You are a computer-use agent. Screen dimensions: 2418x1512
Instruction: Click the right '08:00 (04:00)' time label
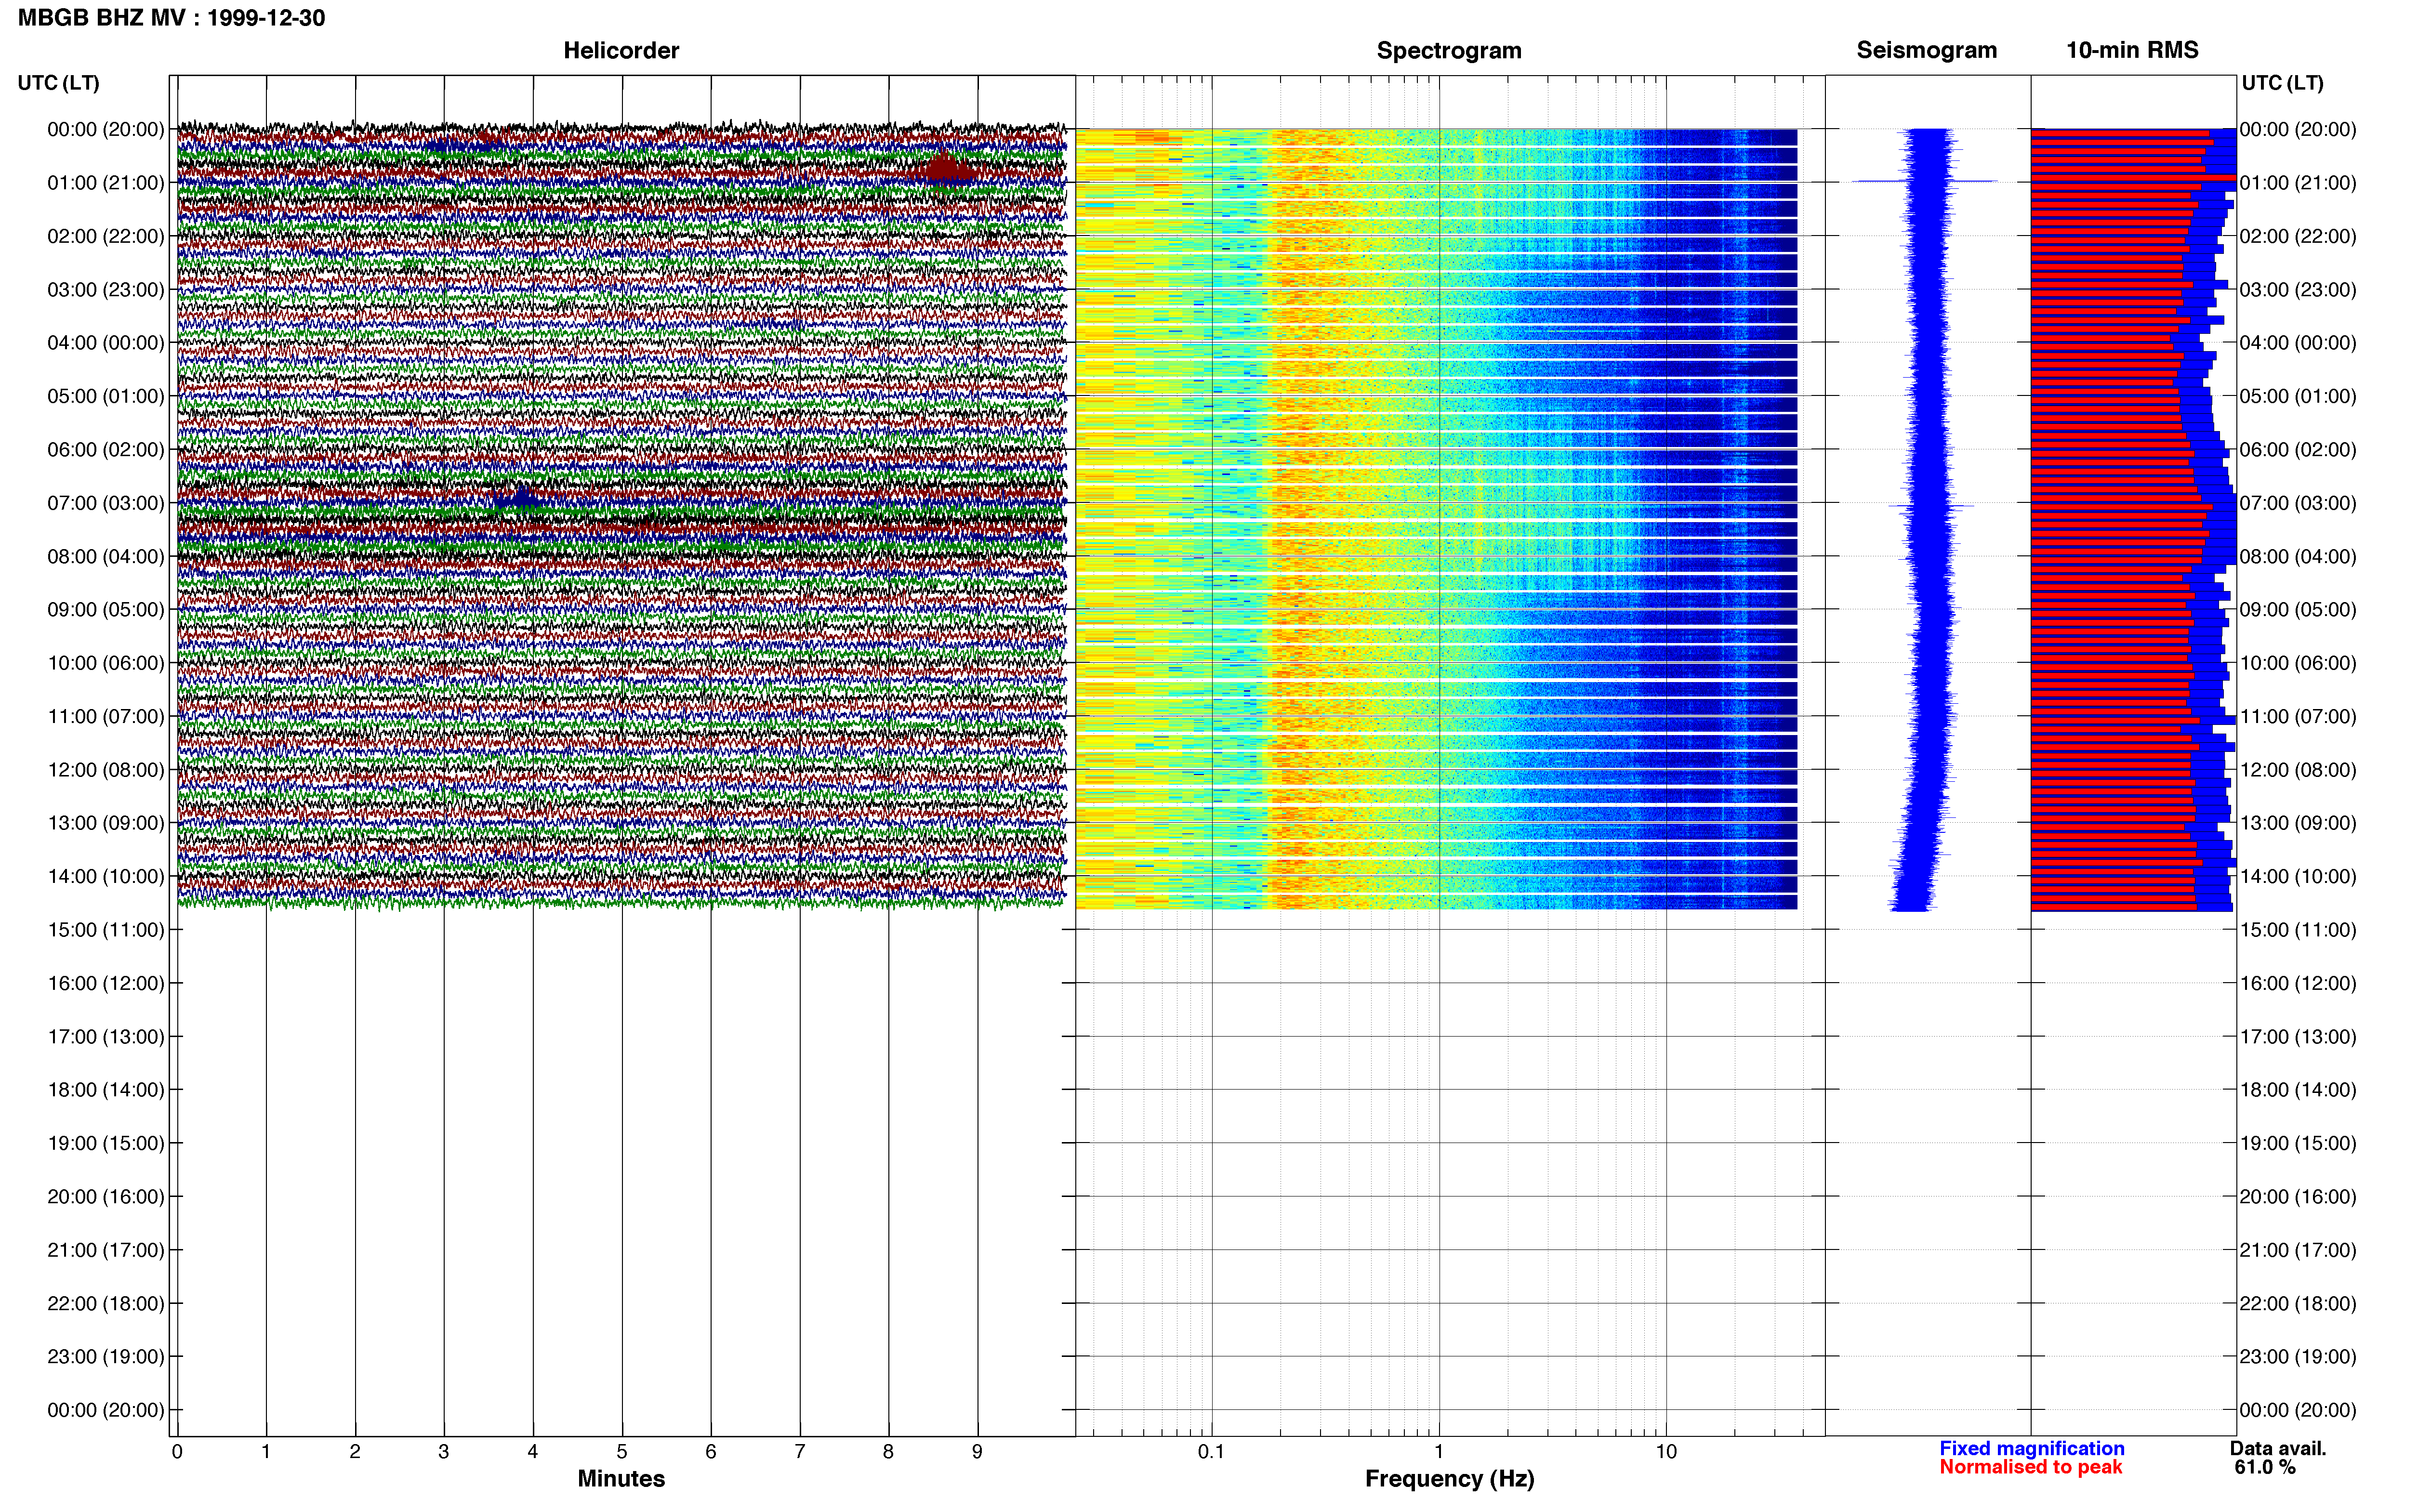coord(2298,557)
